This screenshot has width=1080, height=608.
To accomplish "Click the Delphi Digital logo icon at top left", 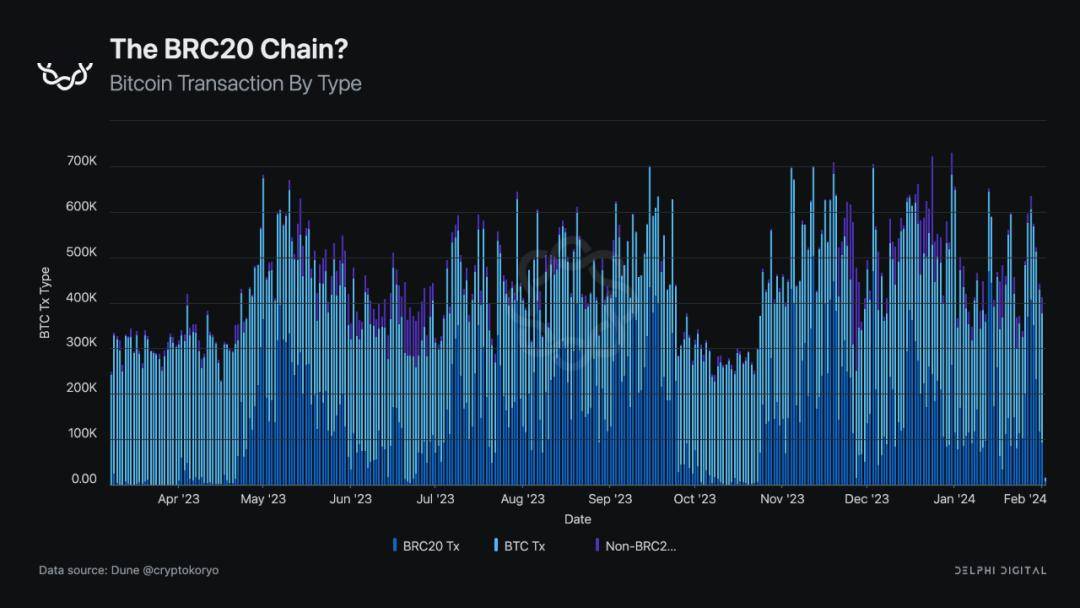I will click(65, 75).
